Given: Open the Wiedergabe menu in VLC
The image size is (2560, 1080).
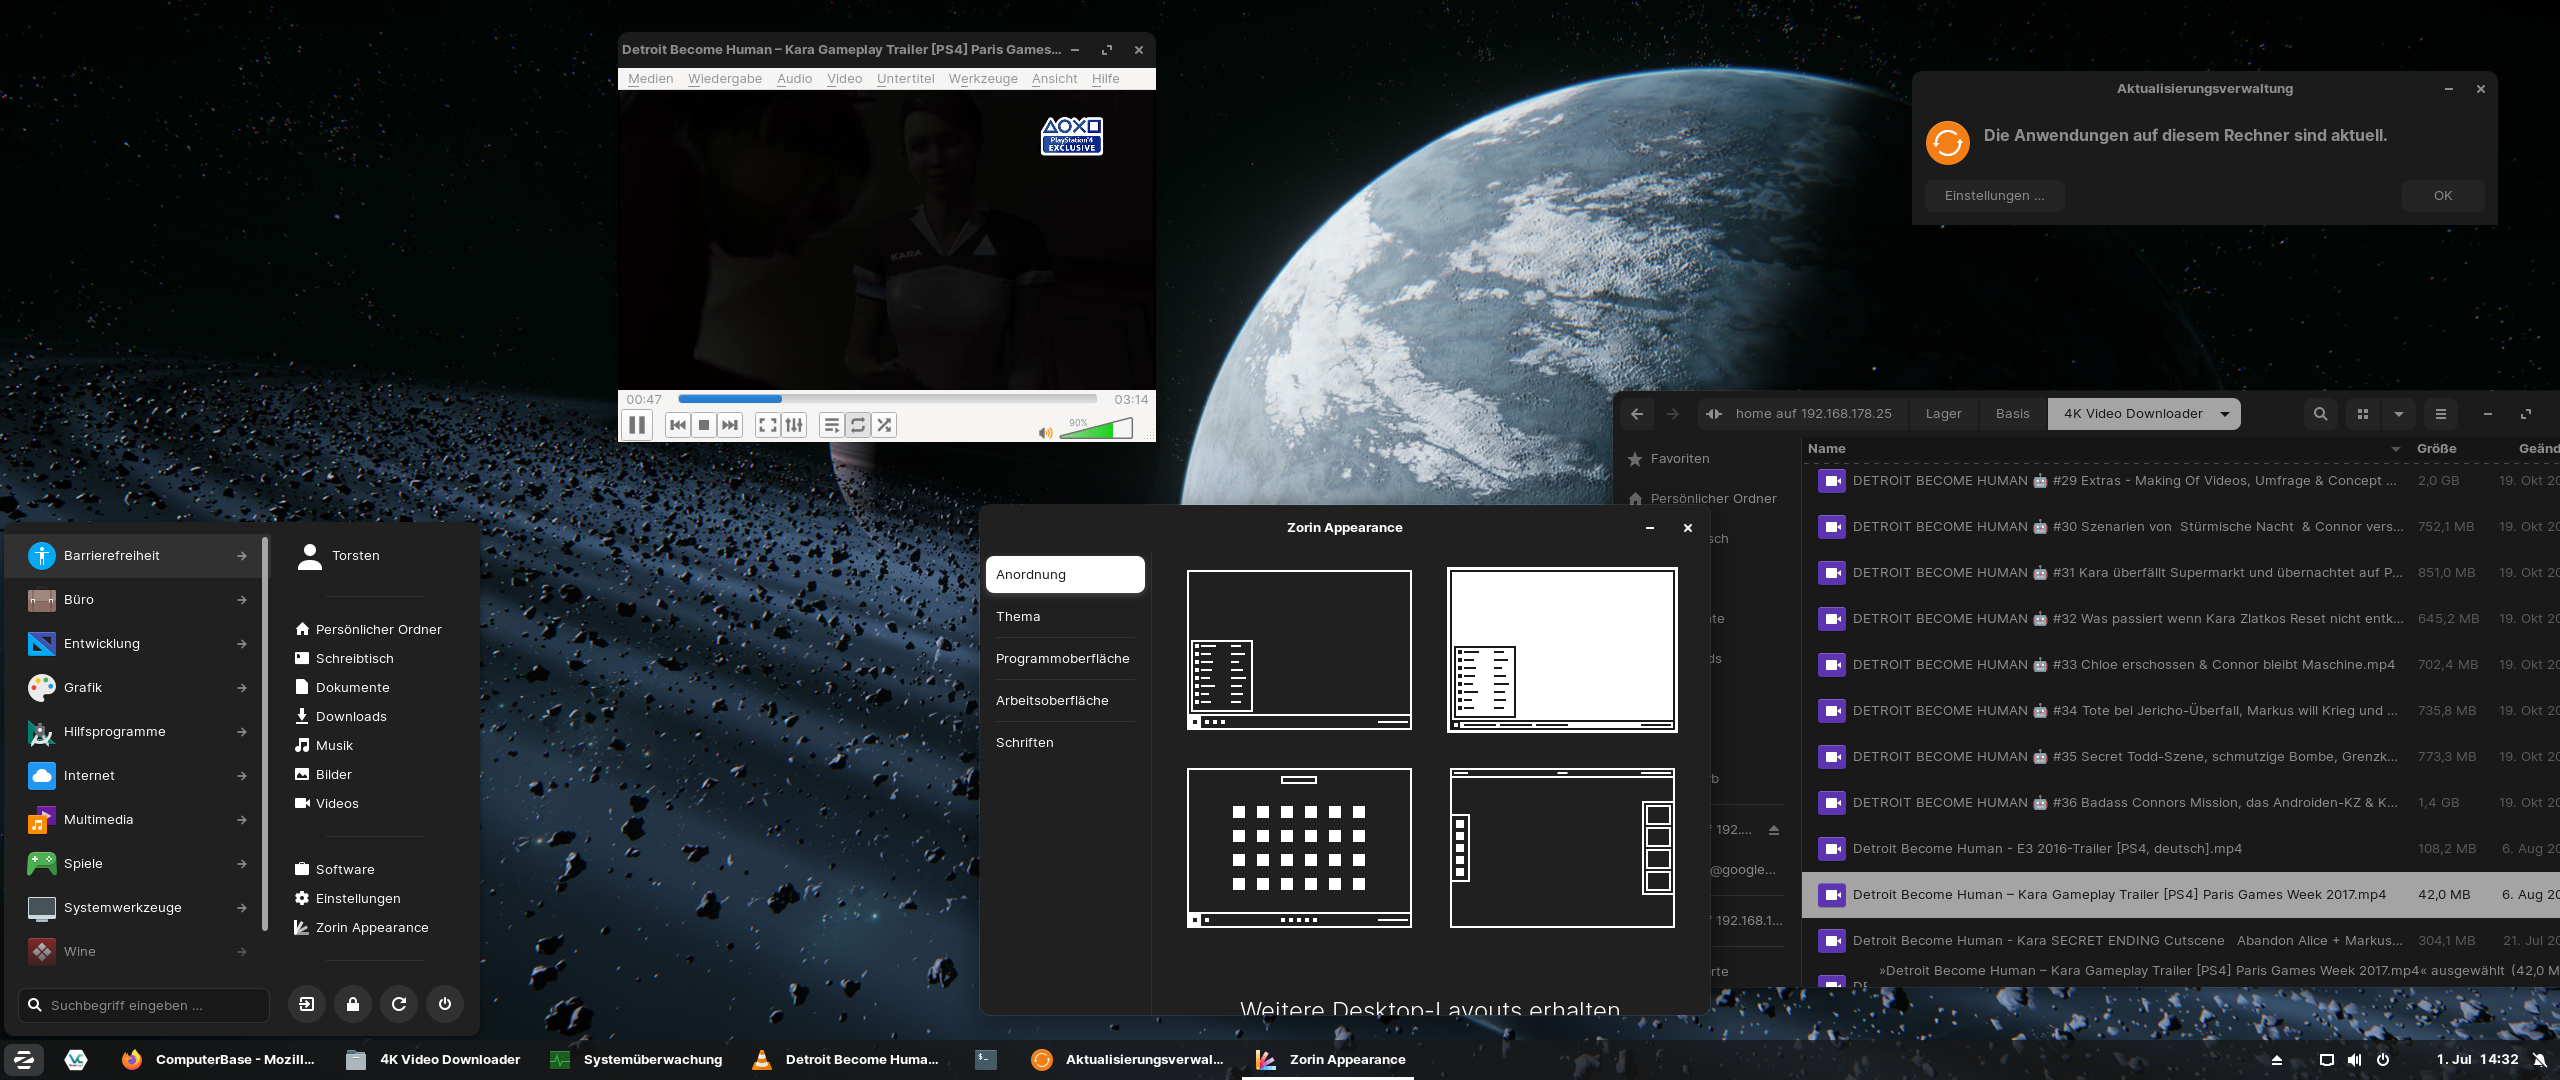Looking at the screenshot, I should (725, 79).
